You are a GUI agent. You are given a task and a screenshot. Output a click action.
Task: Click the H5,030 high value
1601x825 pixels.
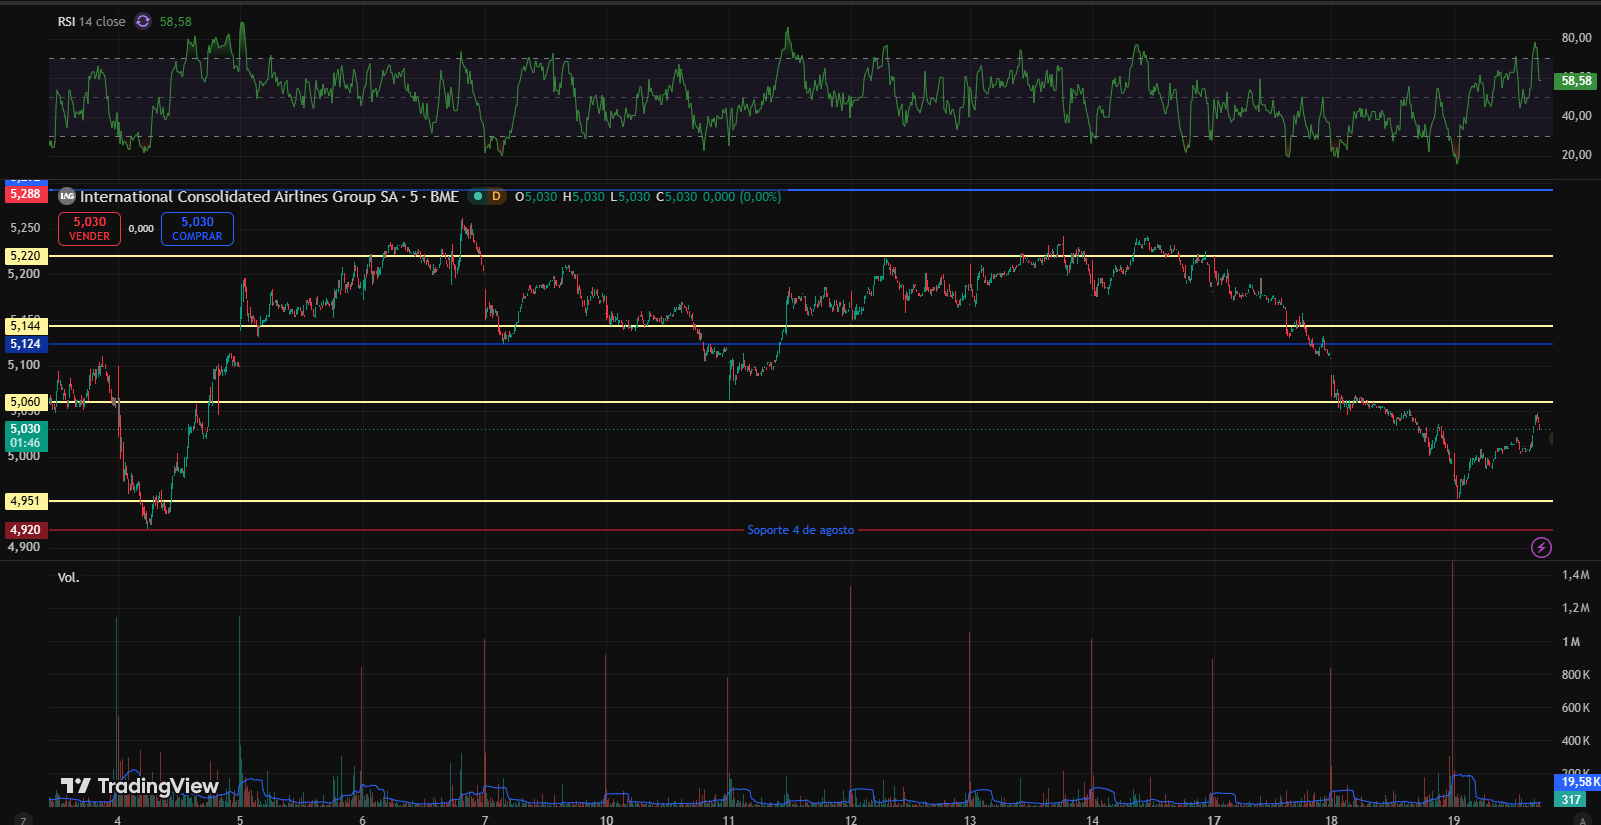(584, 197)
